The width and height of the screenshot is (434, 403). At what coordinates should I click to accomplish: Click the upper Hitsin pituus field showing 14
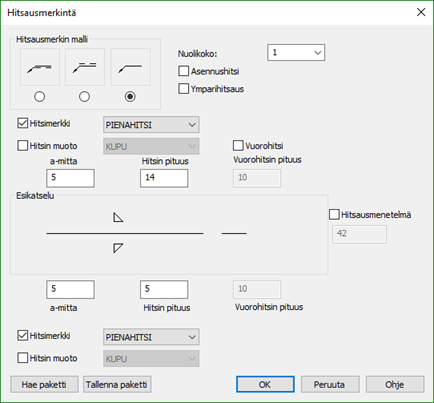click(x=164, y=178)
